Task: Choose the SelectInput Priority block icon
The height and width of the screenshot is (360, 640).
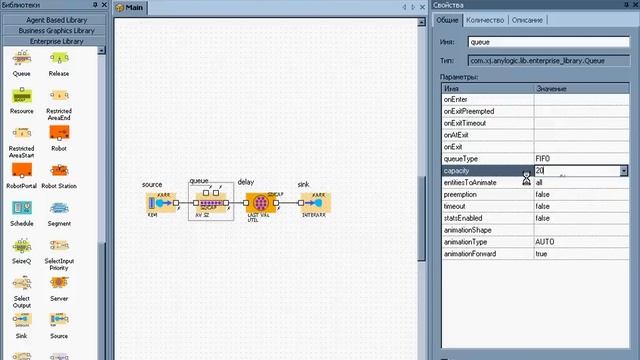Action: click(x=59, y=245)
